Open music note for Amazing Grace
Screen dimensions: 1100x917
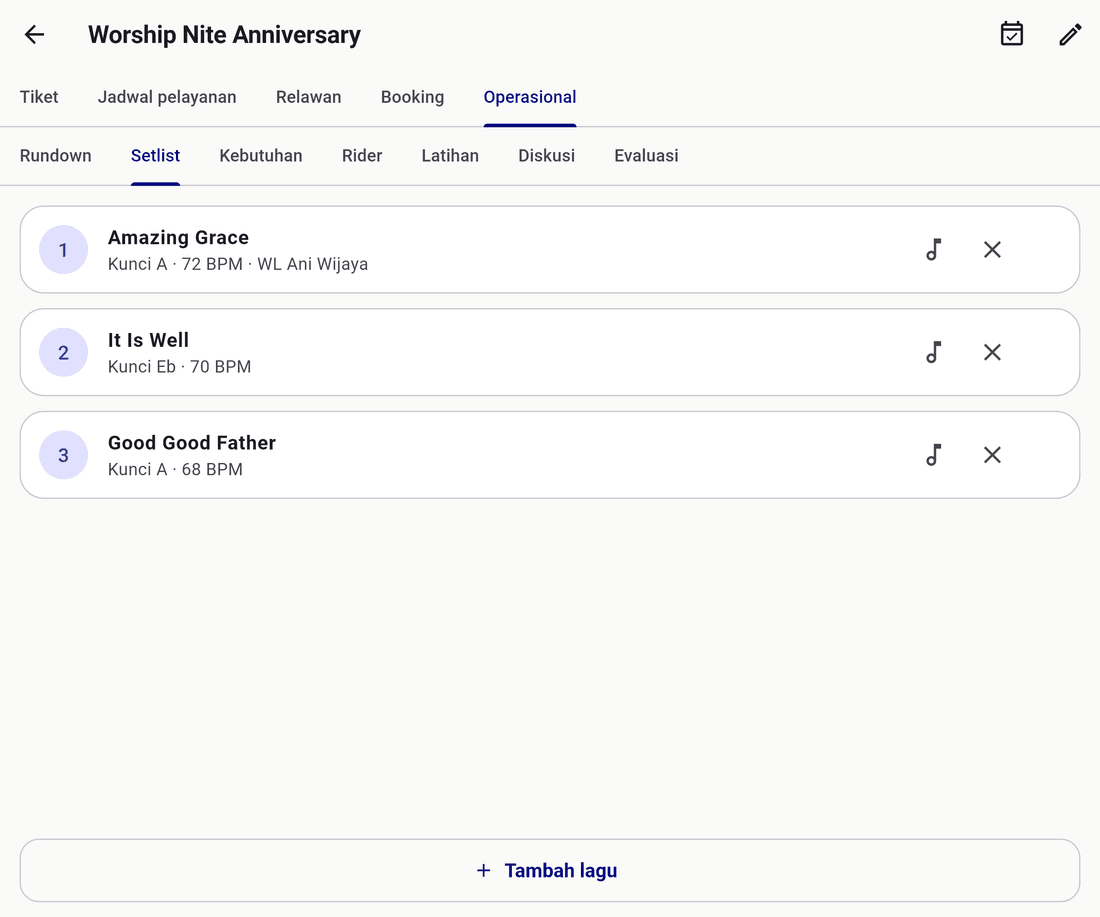934,250
